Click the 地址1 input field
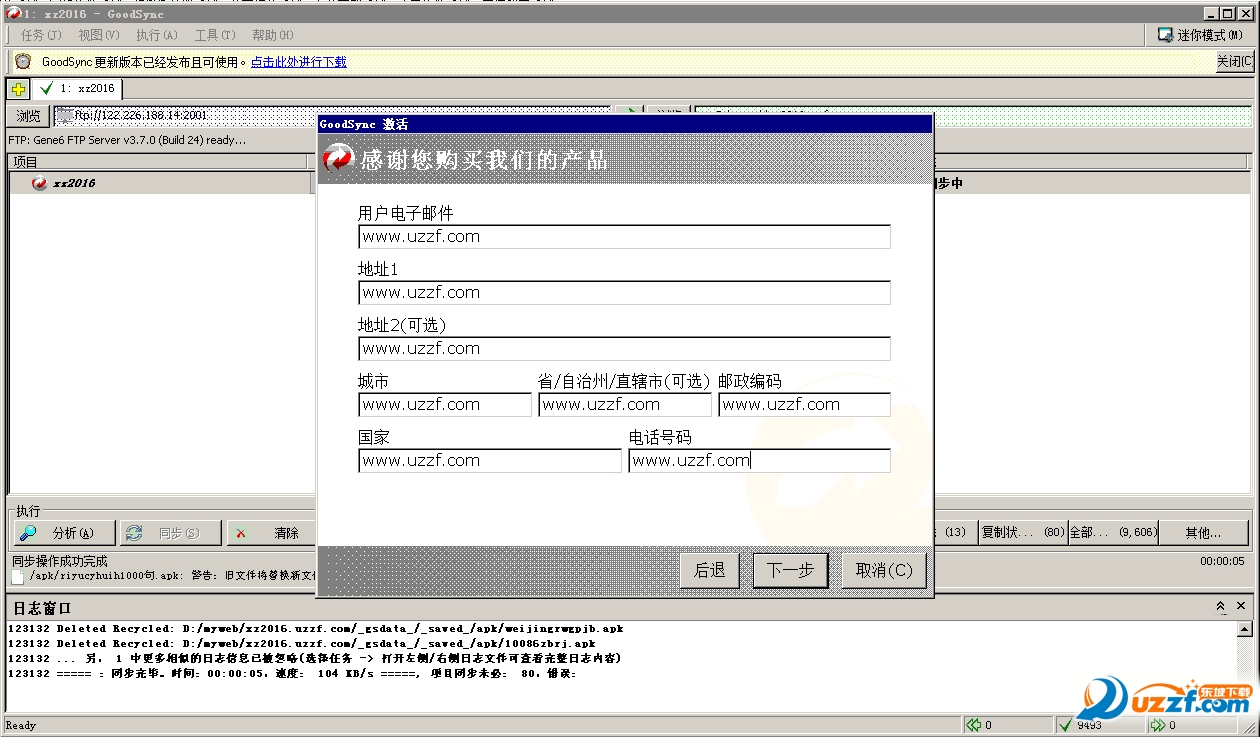Viewport: 1260px width, 737px height. click(x=624, y=293)
